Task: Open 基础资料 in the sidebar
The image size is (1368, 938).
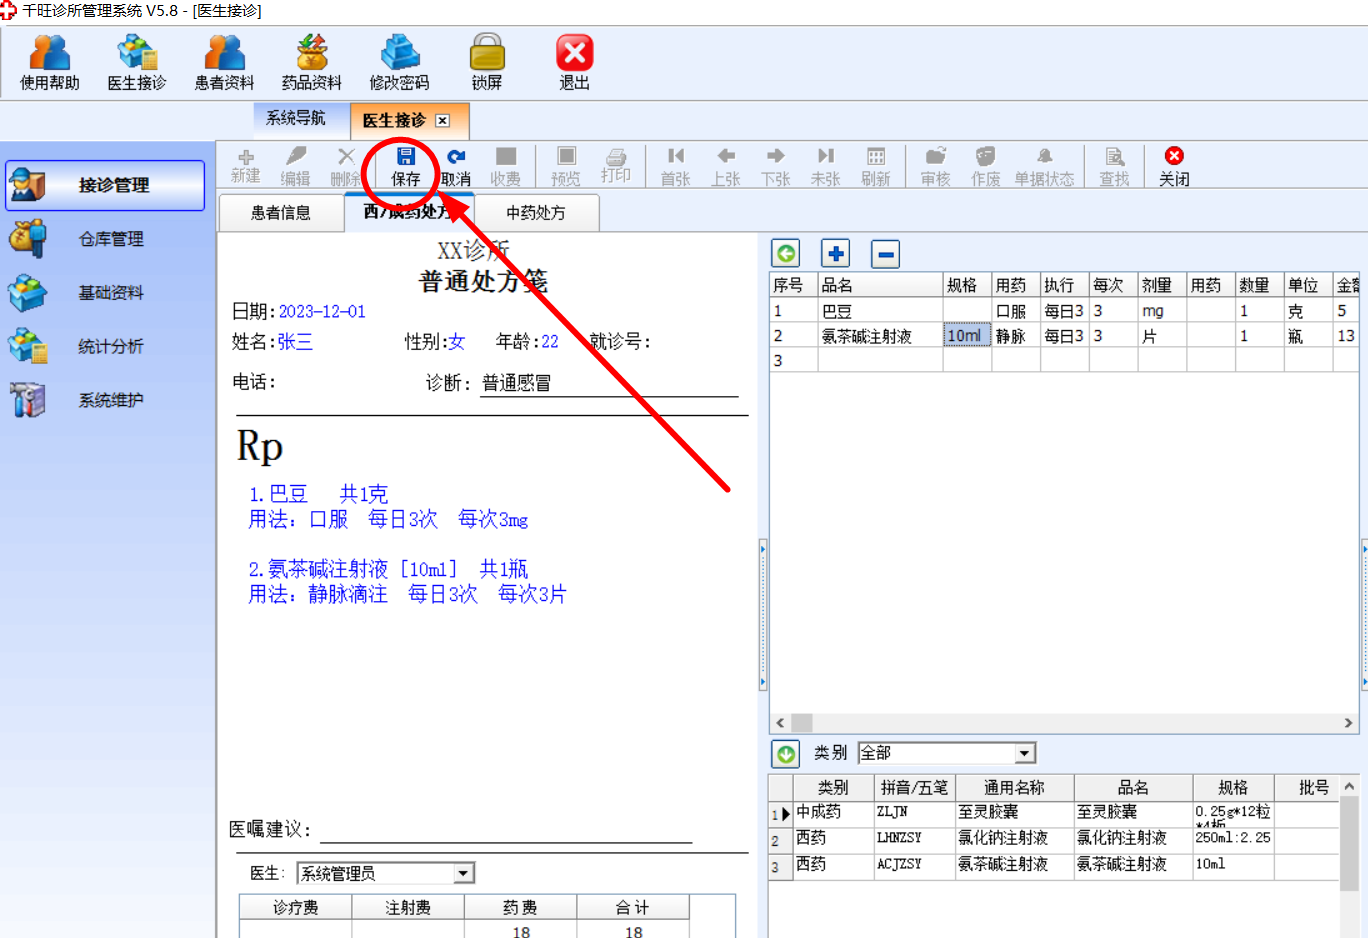Action: pos(105,293)
